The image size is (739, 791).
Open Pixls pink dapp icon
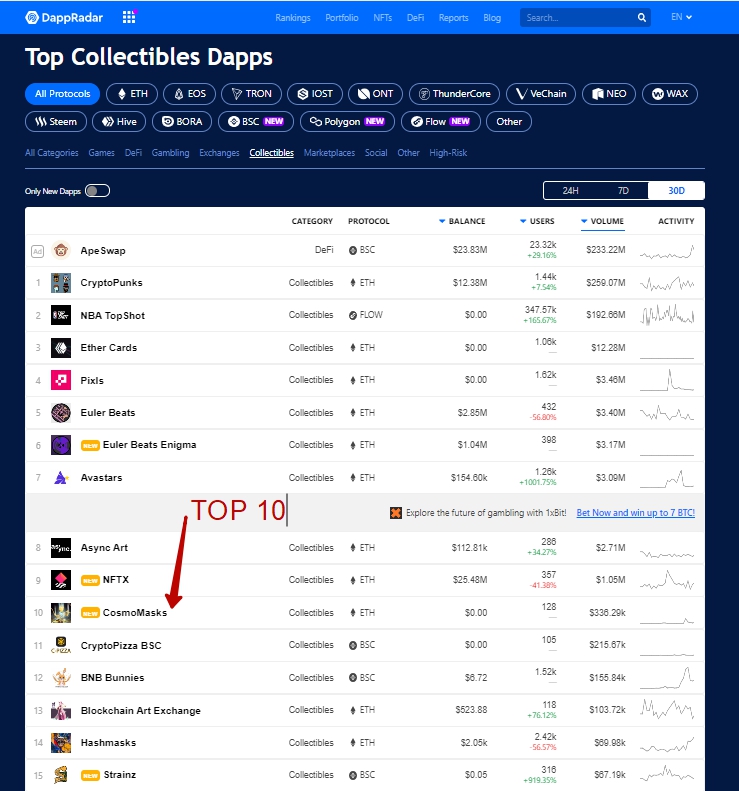61,380
